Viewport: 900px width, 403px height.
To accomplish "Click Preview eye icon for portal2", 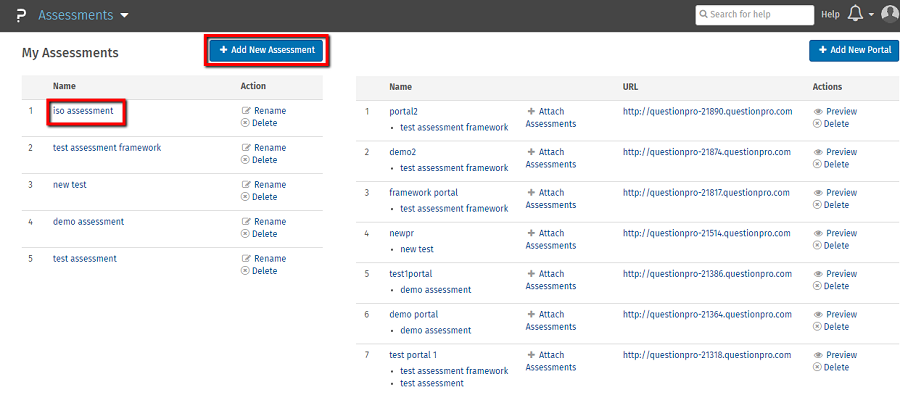I will [x=818, y=112].
